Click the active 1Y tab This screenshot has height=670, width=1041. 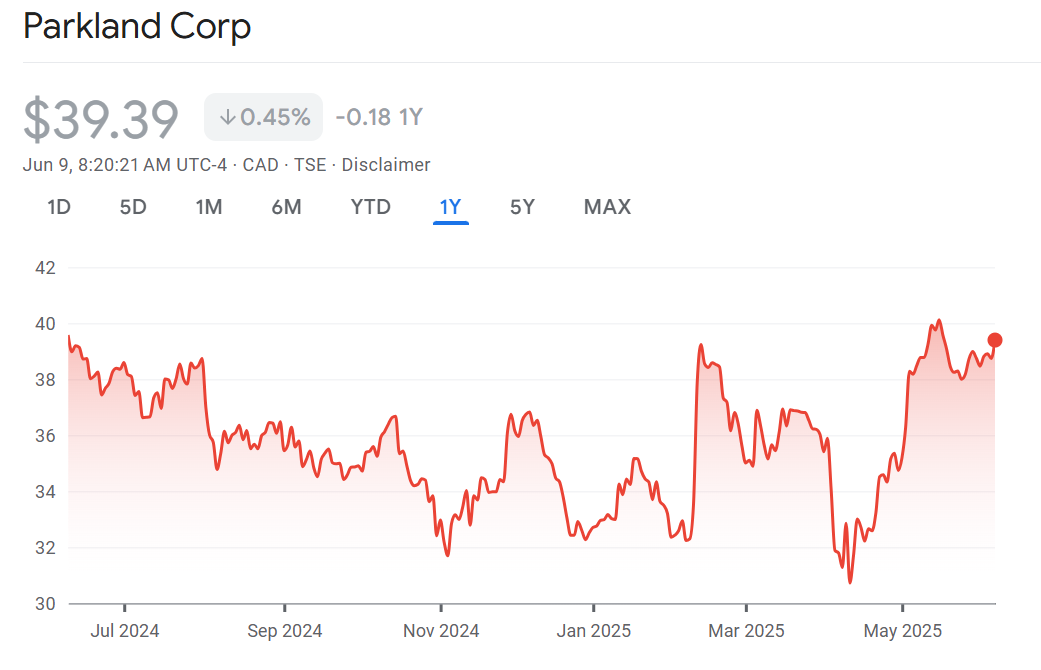(x=450, y=207)
